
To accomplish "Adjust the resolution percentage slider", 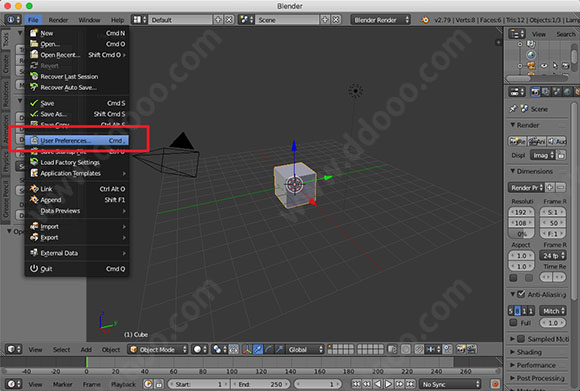I will click(x=522, y=234).
